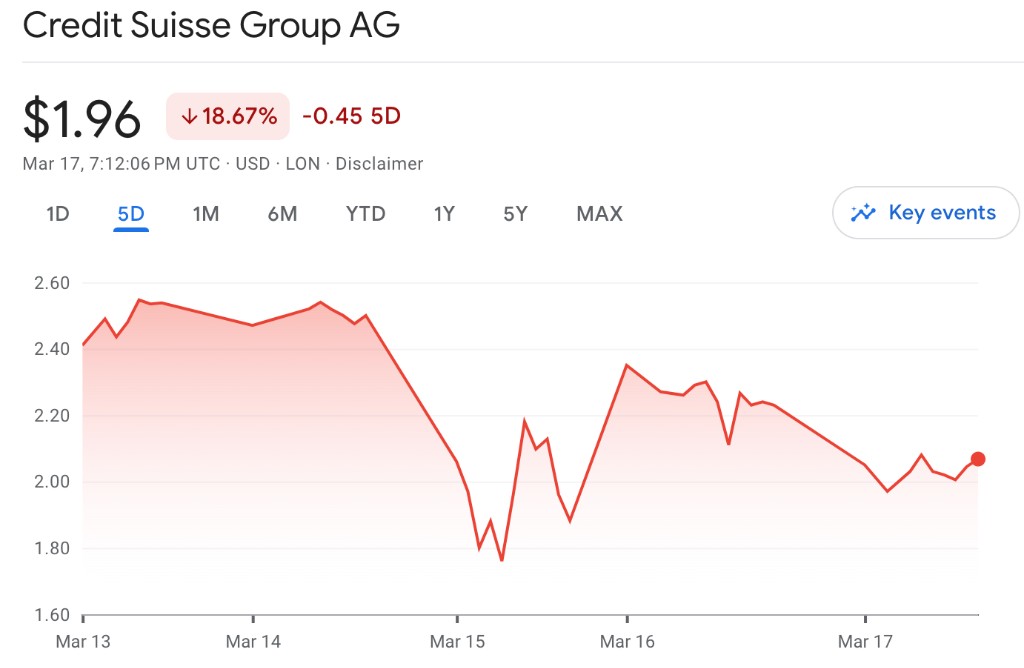Click the Mar 17 date axis label
Screen dimensions: 1024x668
click(865, 641)
